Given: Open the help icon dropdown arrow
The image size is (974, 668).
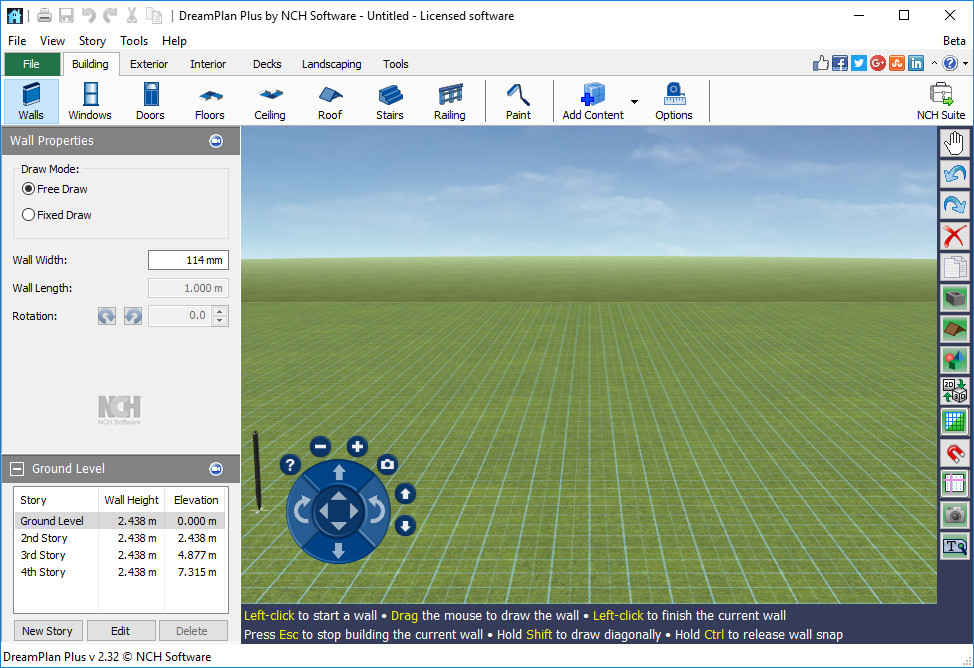Looking at the screenshot, I should tap(965, 63).
